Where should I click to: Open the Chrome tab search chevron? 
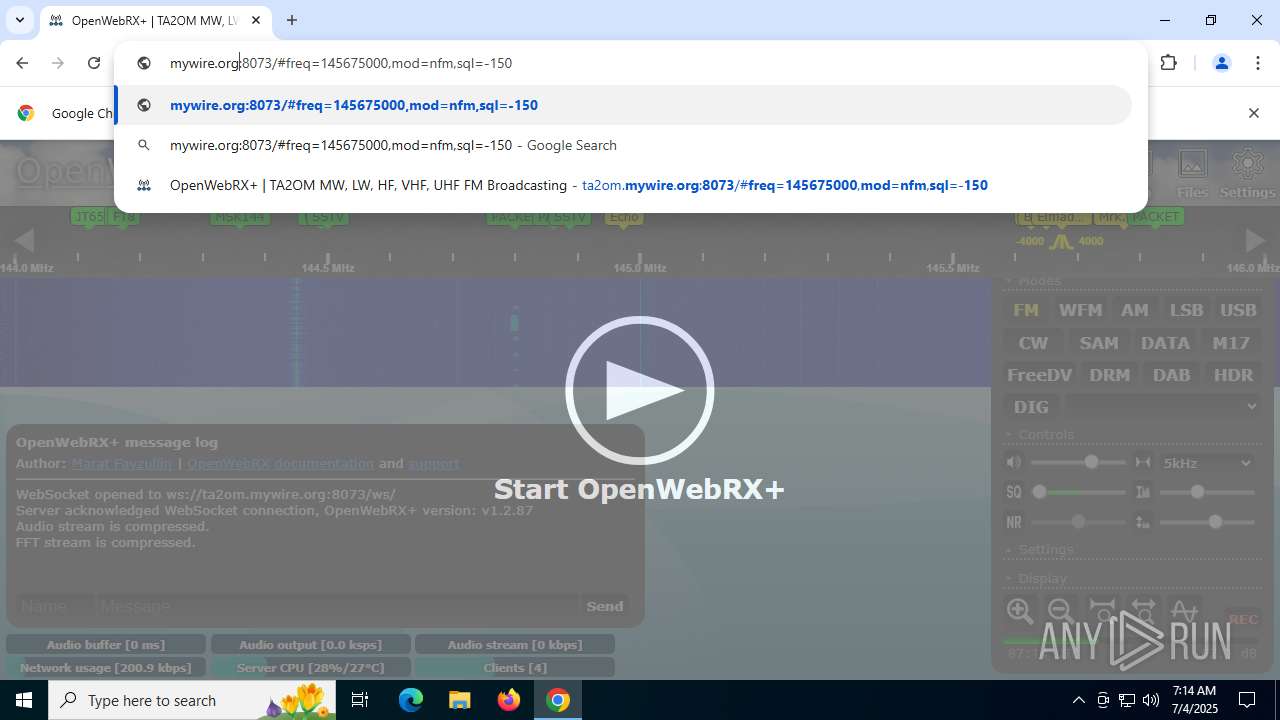coord(19,20)
